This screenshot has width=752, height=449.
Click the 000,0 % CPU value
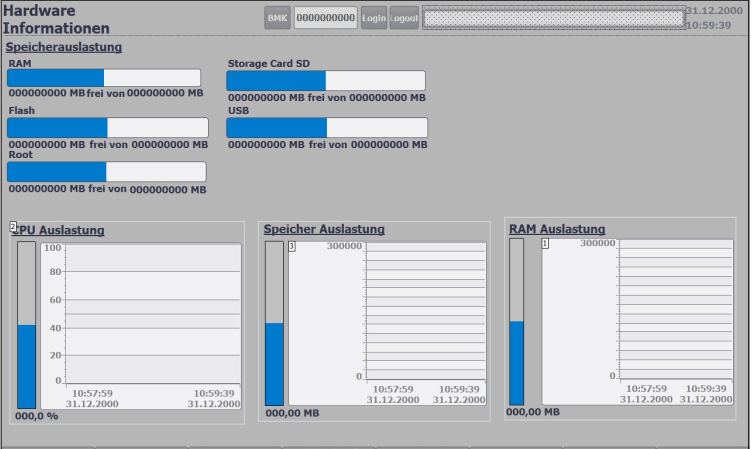pyautogui.click(x=36, y=416)
